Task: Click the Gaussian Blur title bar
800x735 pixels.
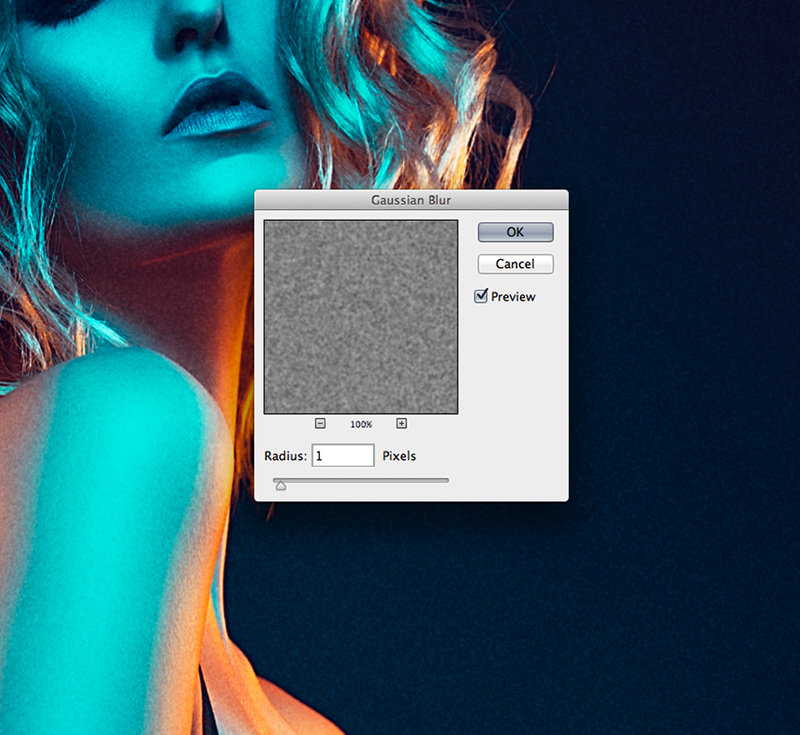Action: [411, 200]
